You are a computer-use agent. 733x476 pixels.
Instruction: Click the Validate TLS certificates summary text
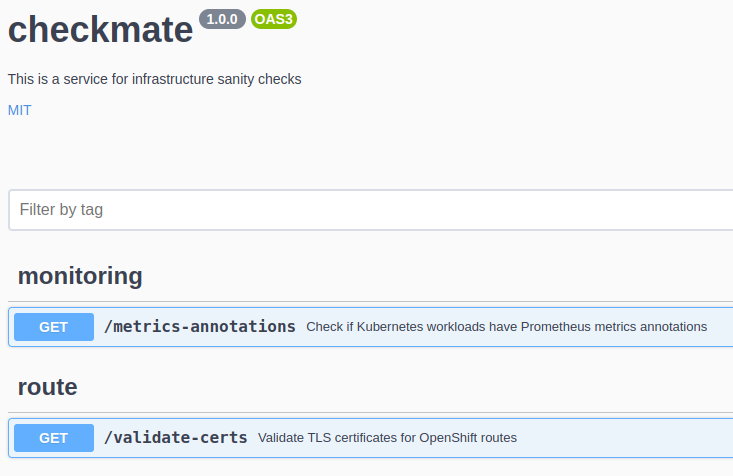click(387, 438)
